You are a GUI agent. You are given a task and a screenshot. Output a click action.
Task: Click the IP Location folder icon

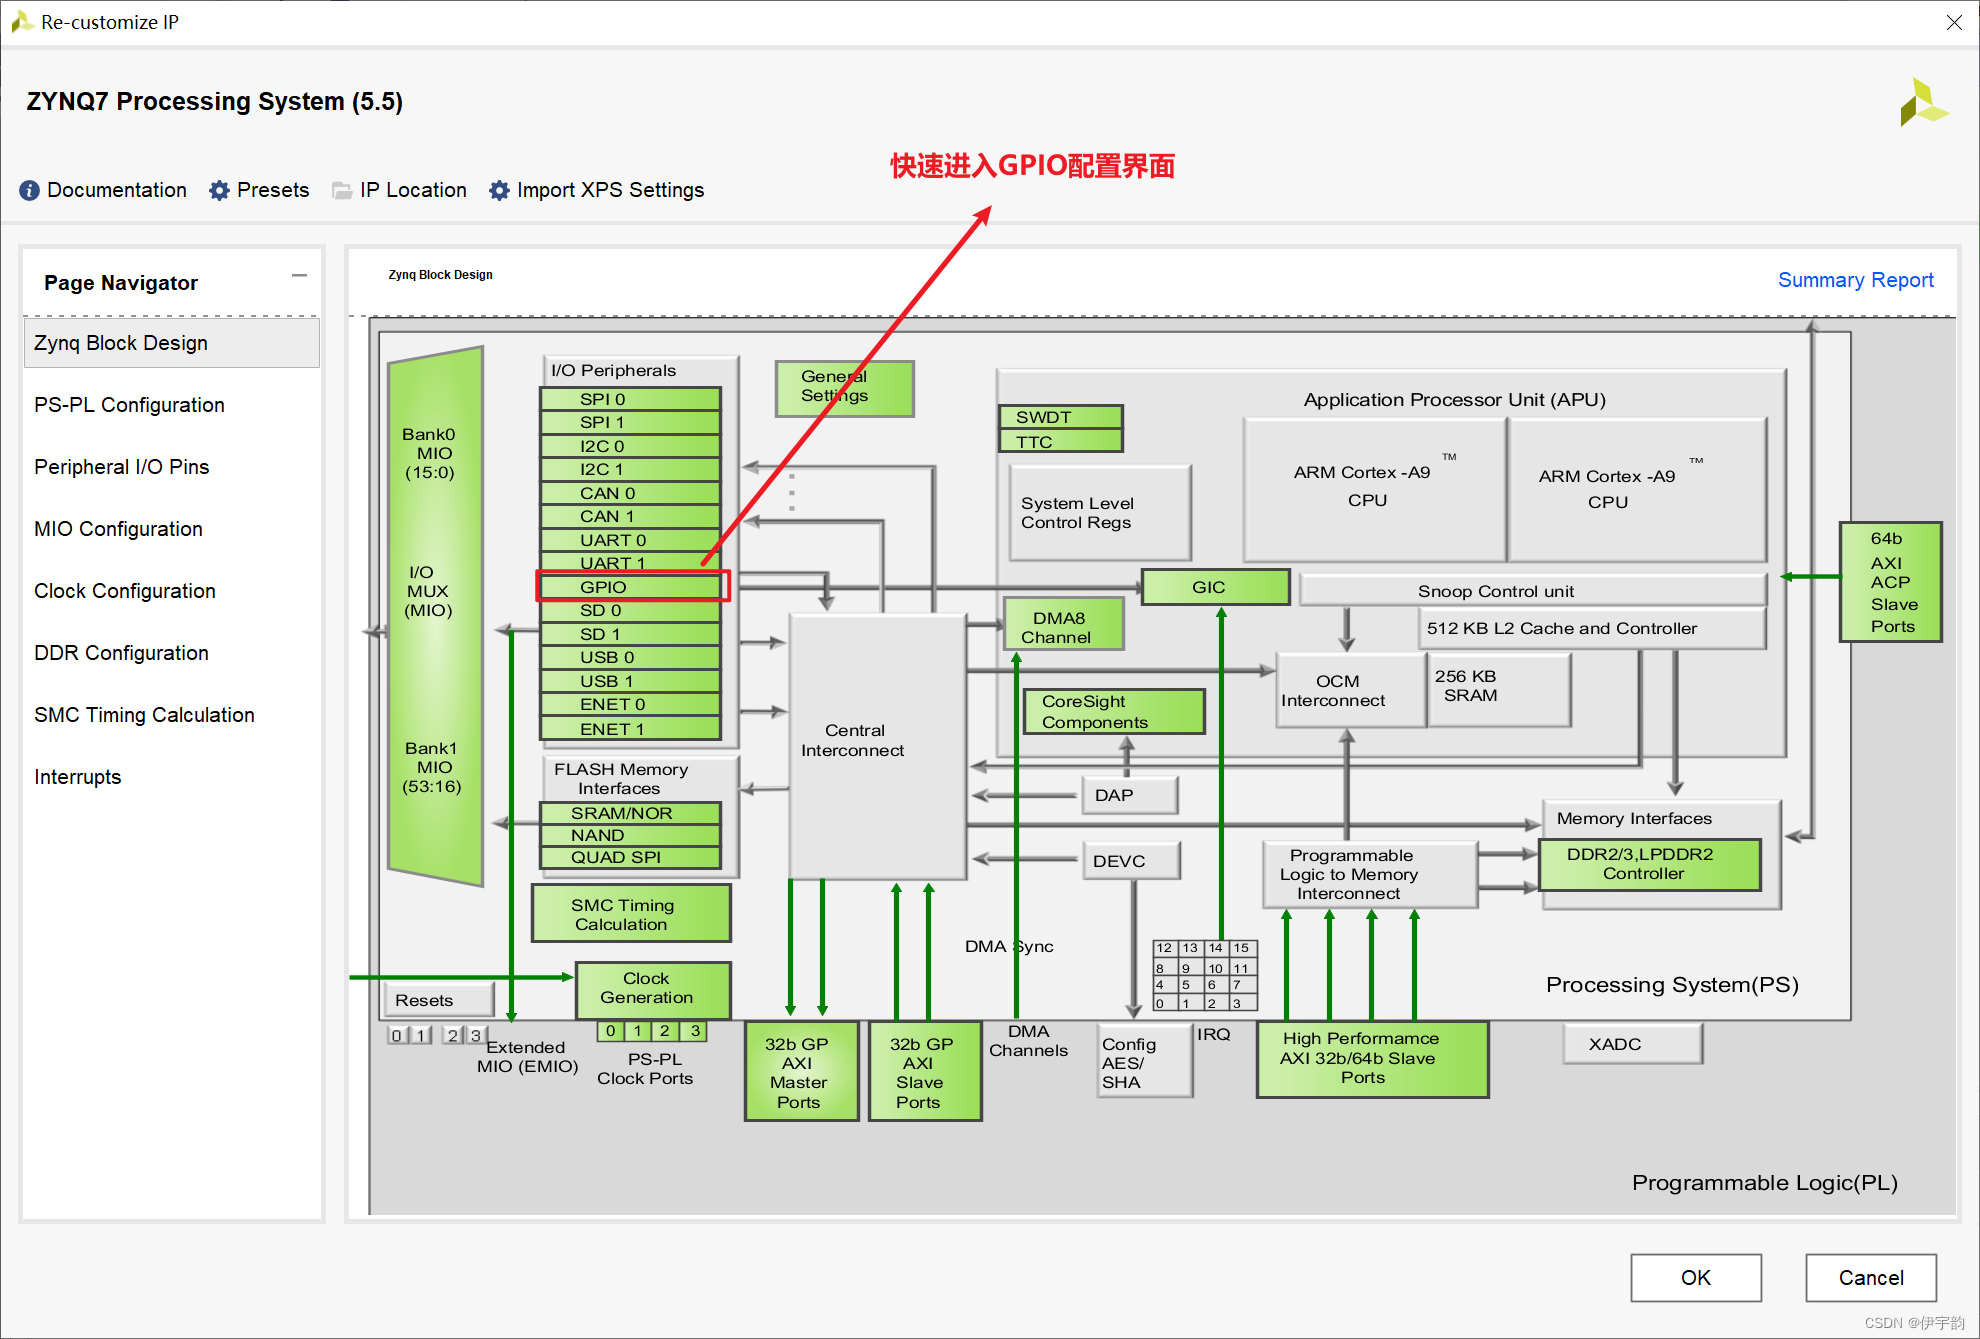(342, 190)
